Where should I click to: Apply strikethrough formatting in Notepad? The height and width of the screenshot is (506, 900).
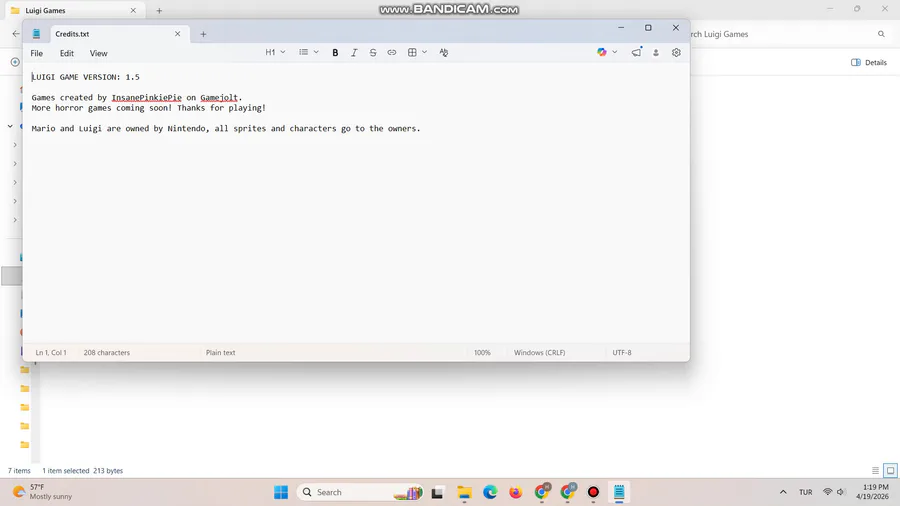coord(373,53)
